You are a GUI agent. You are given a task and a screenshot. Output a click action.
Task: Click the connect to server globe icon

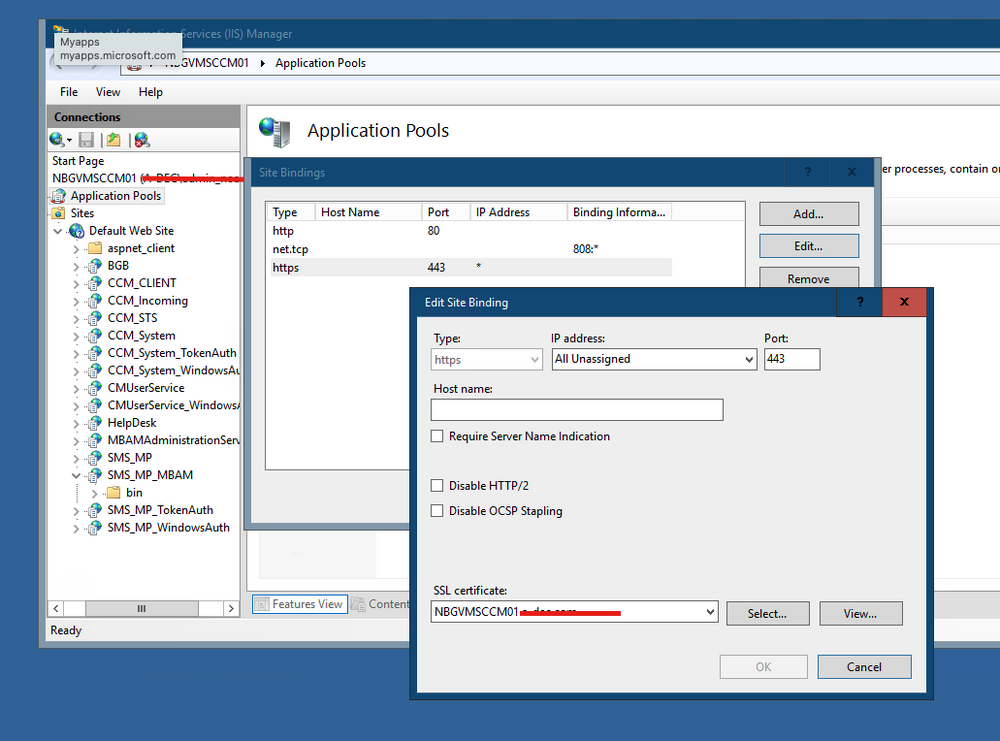57,140
